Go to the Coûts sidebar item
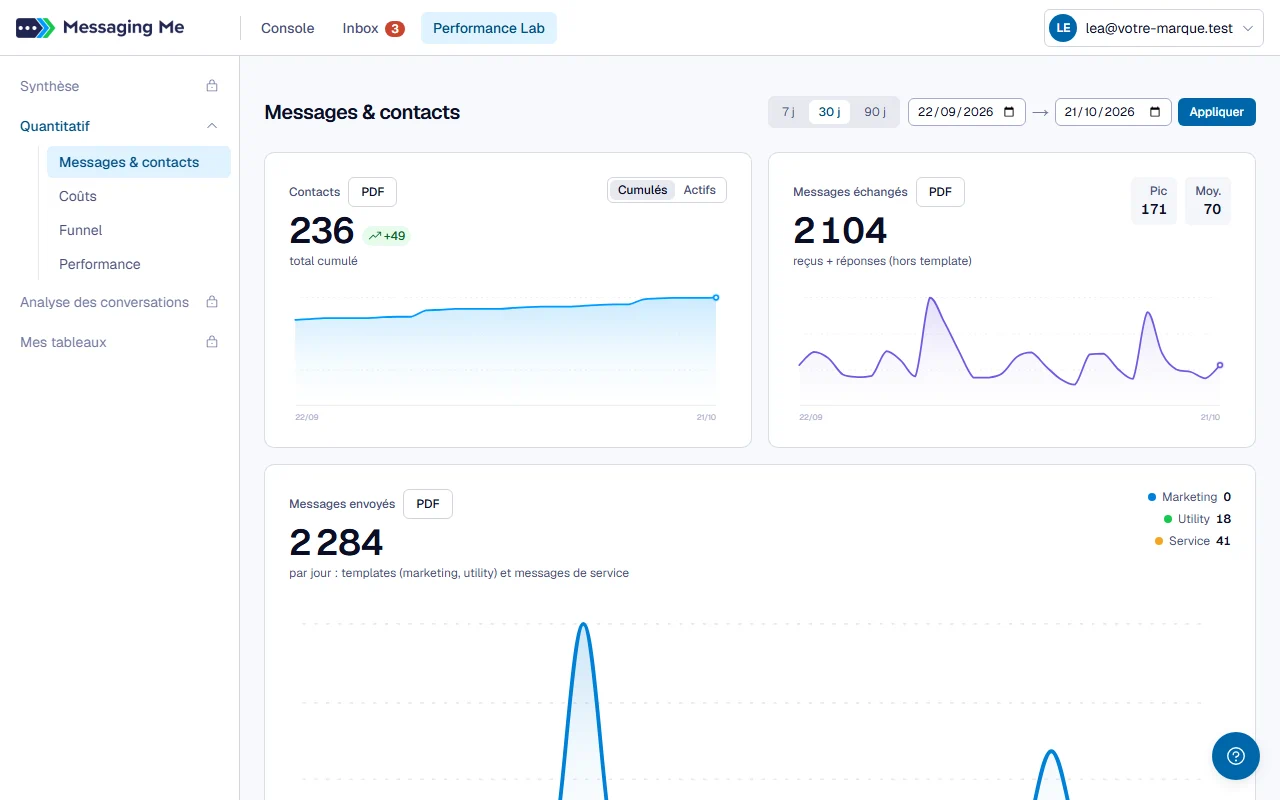 pos(139,196)
